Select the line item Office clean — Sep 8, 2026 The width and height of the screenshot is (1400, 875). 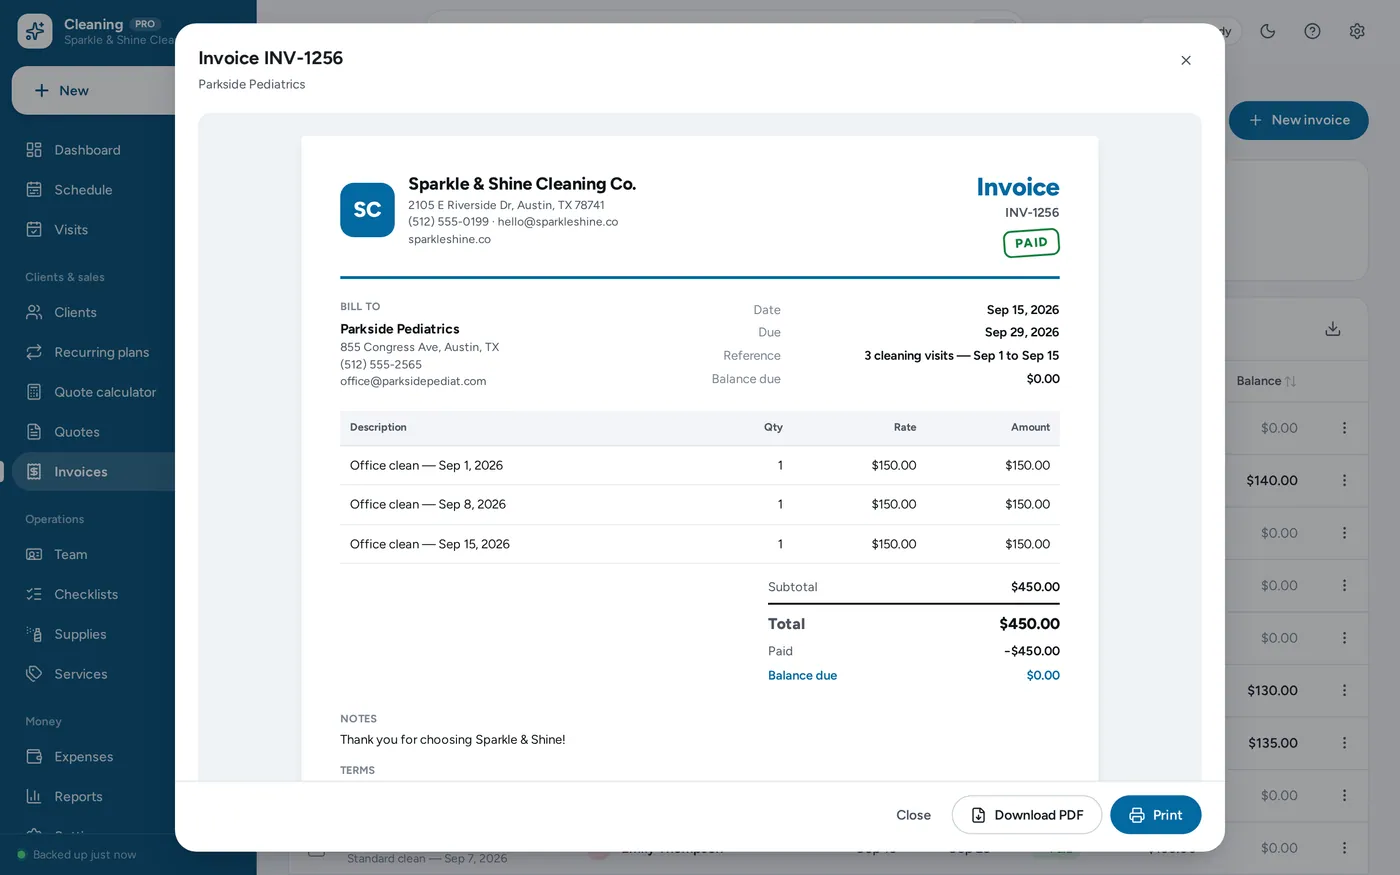pyautogui.click(x=700, y=505)
